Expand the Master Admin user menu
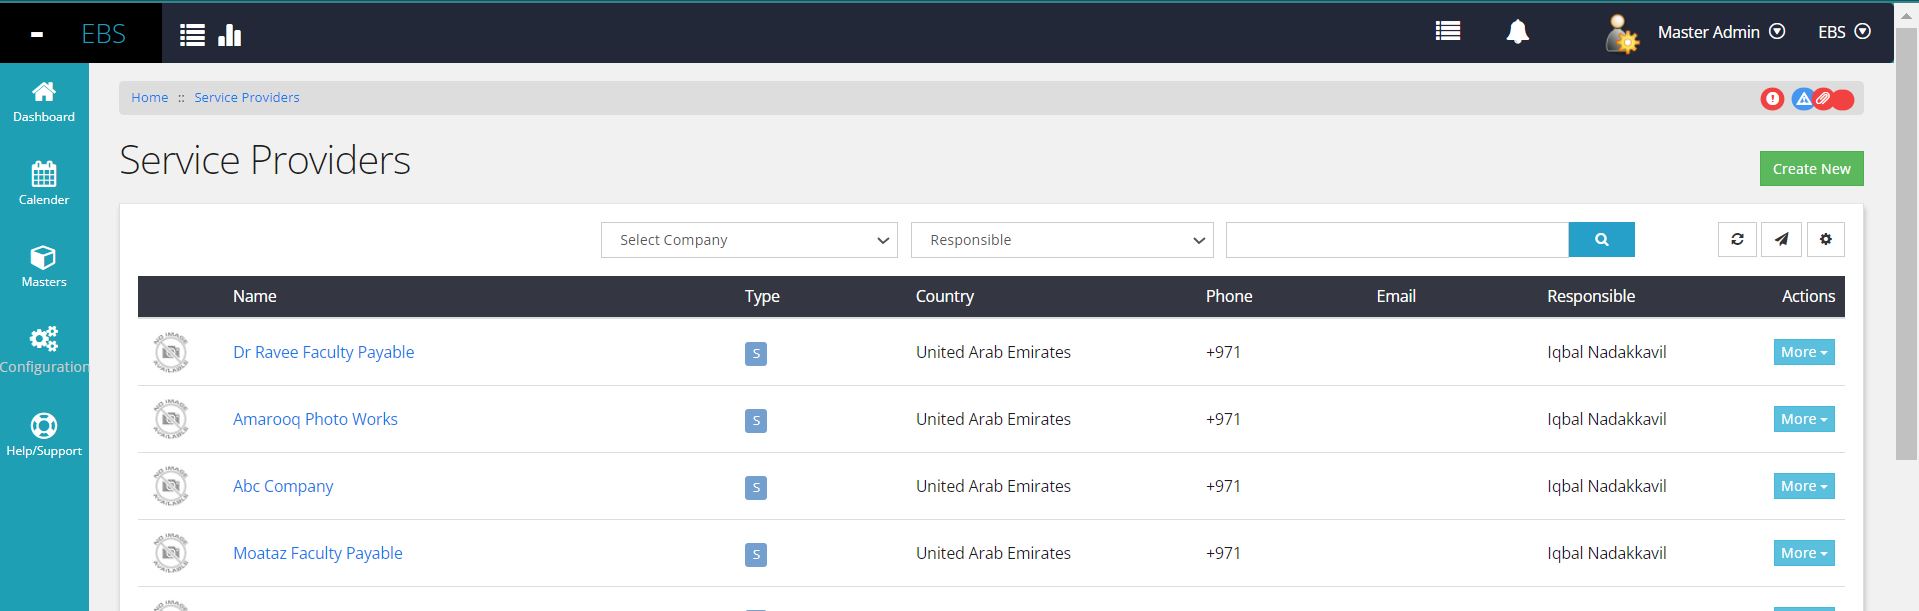1919x611 pixels. [1720, 32]
